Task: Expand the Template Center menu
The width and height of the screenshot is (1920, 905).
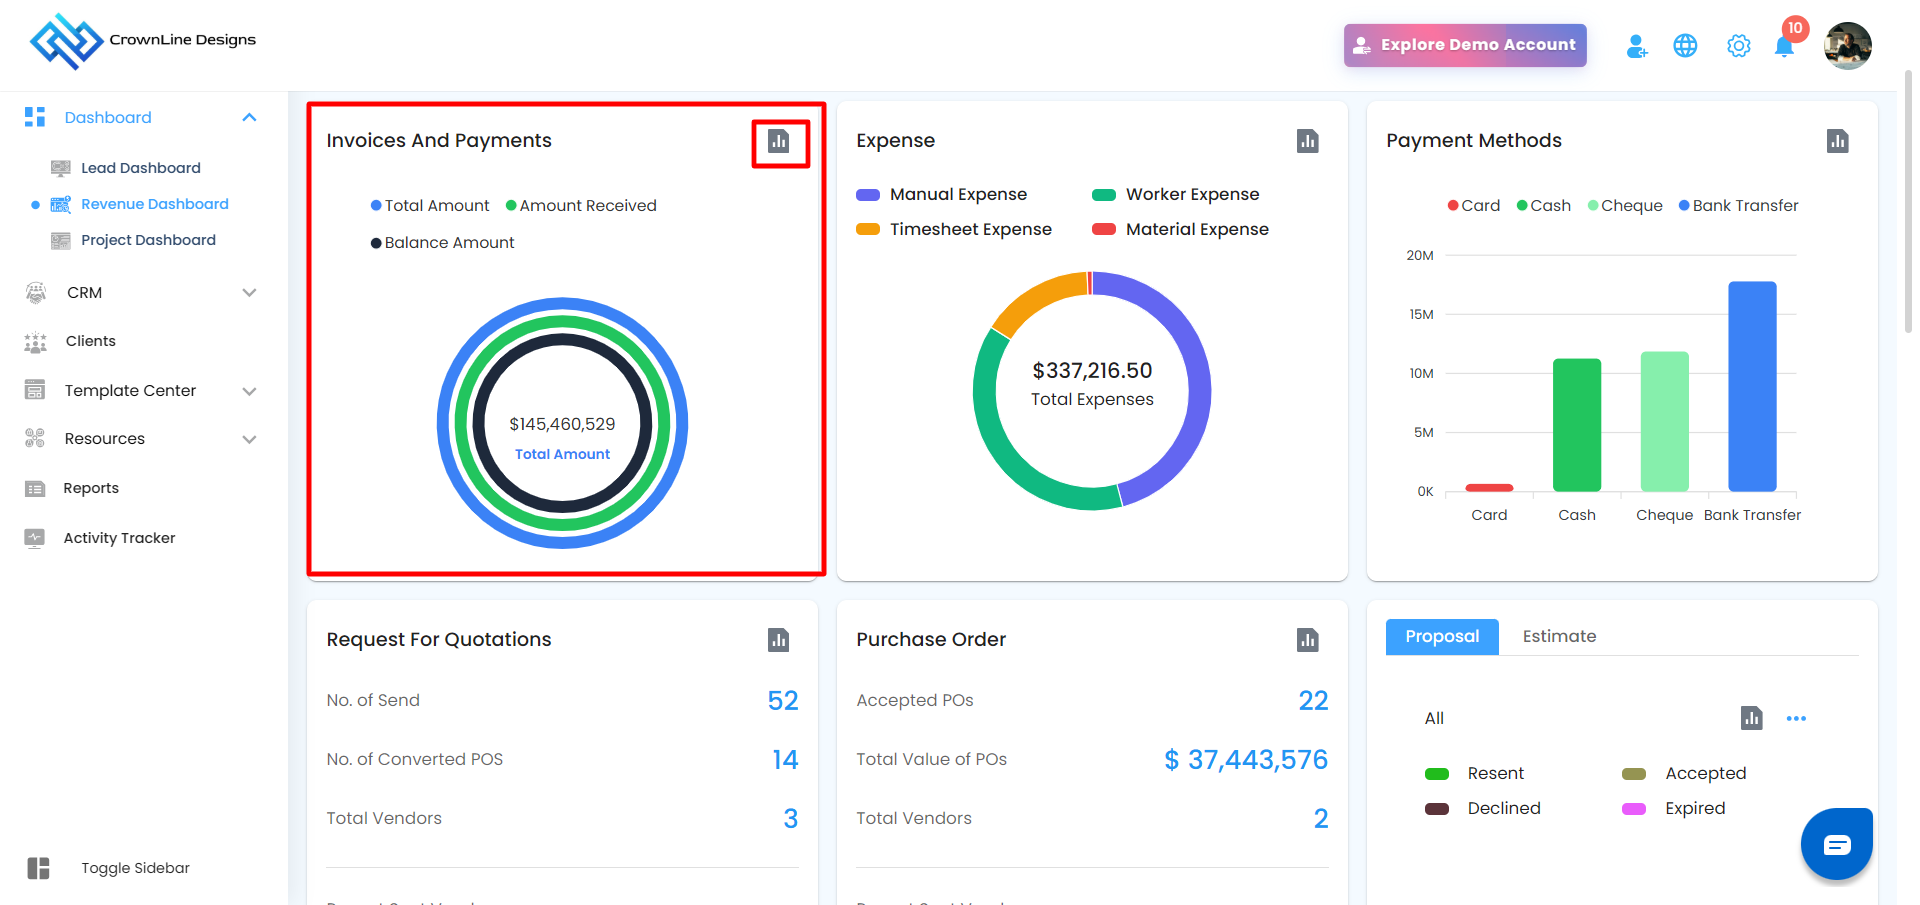Action: 249,391
